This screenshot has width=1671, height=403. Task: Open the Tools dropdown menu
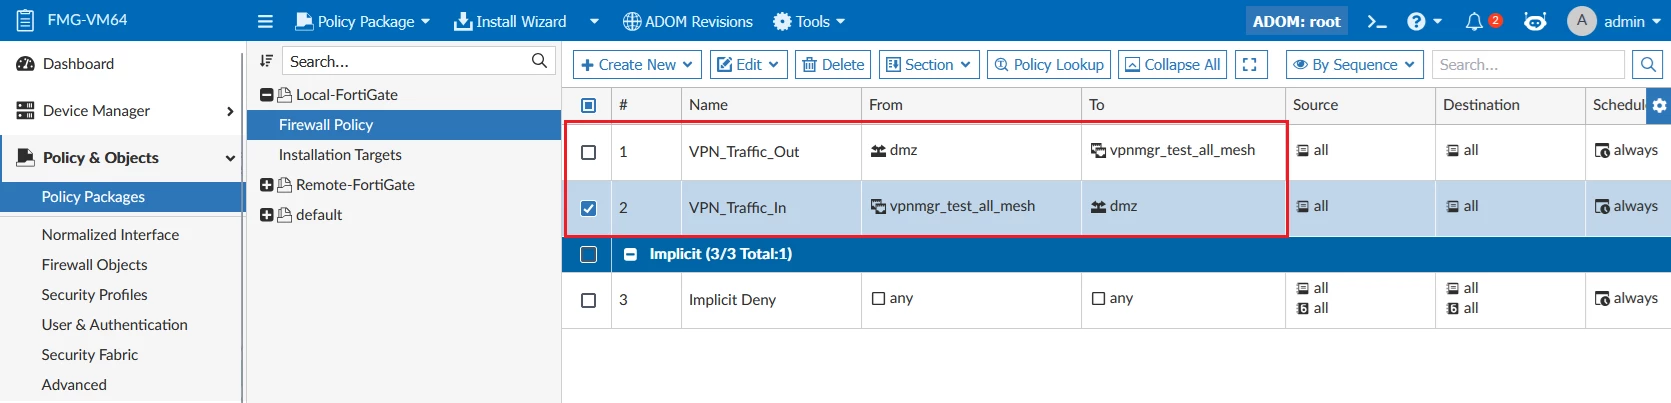[x=810, y=21]
